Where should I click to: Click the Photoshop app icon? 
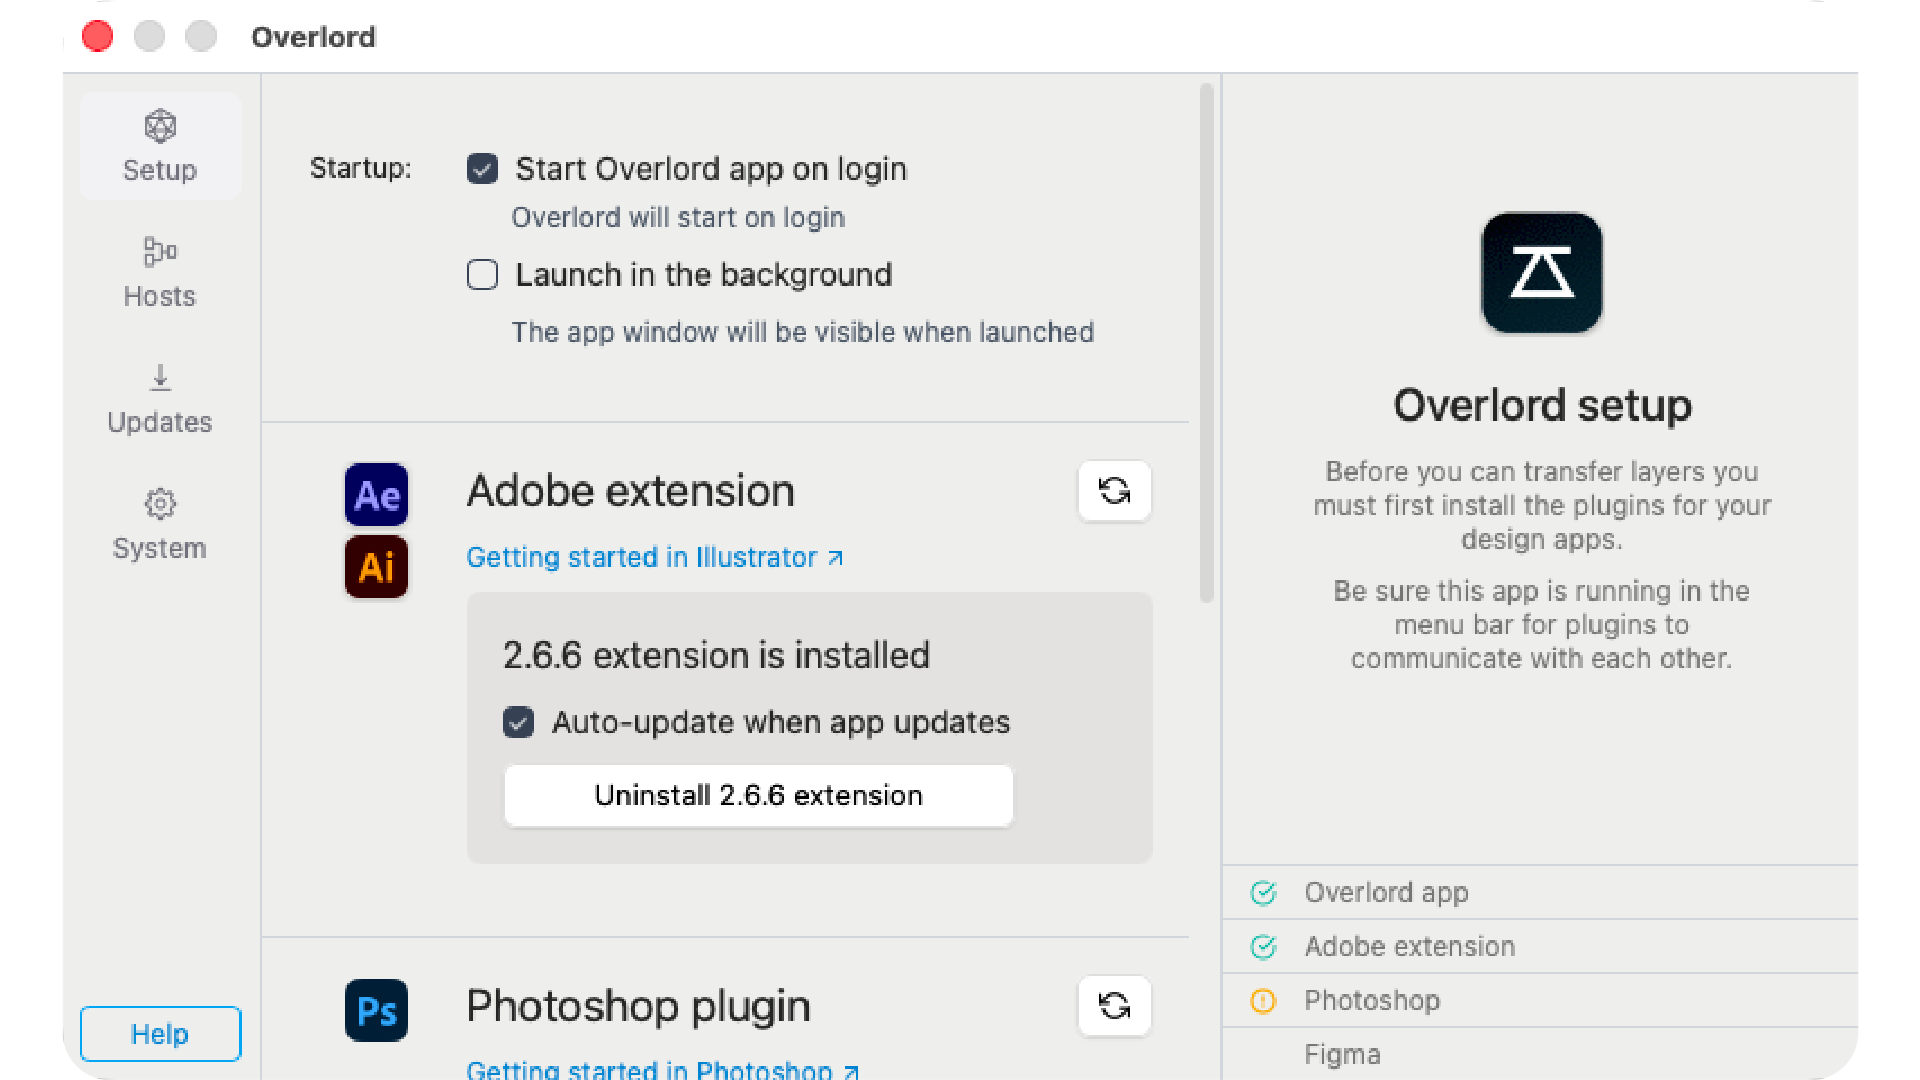point(376,1010)
